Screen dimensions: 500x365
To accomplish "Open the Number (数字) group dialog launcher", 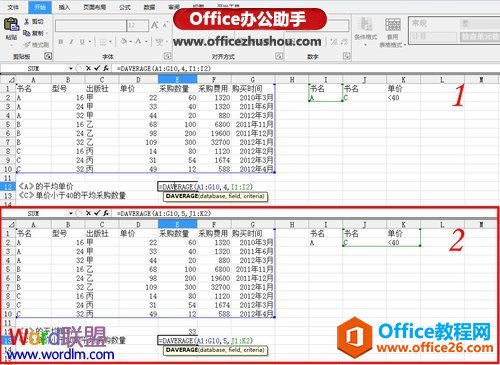I will point(346,56).
